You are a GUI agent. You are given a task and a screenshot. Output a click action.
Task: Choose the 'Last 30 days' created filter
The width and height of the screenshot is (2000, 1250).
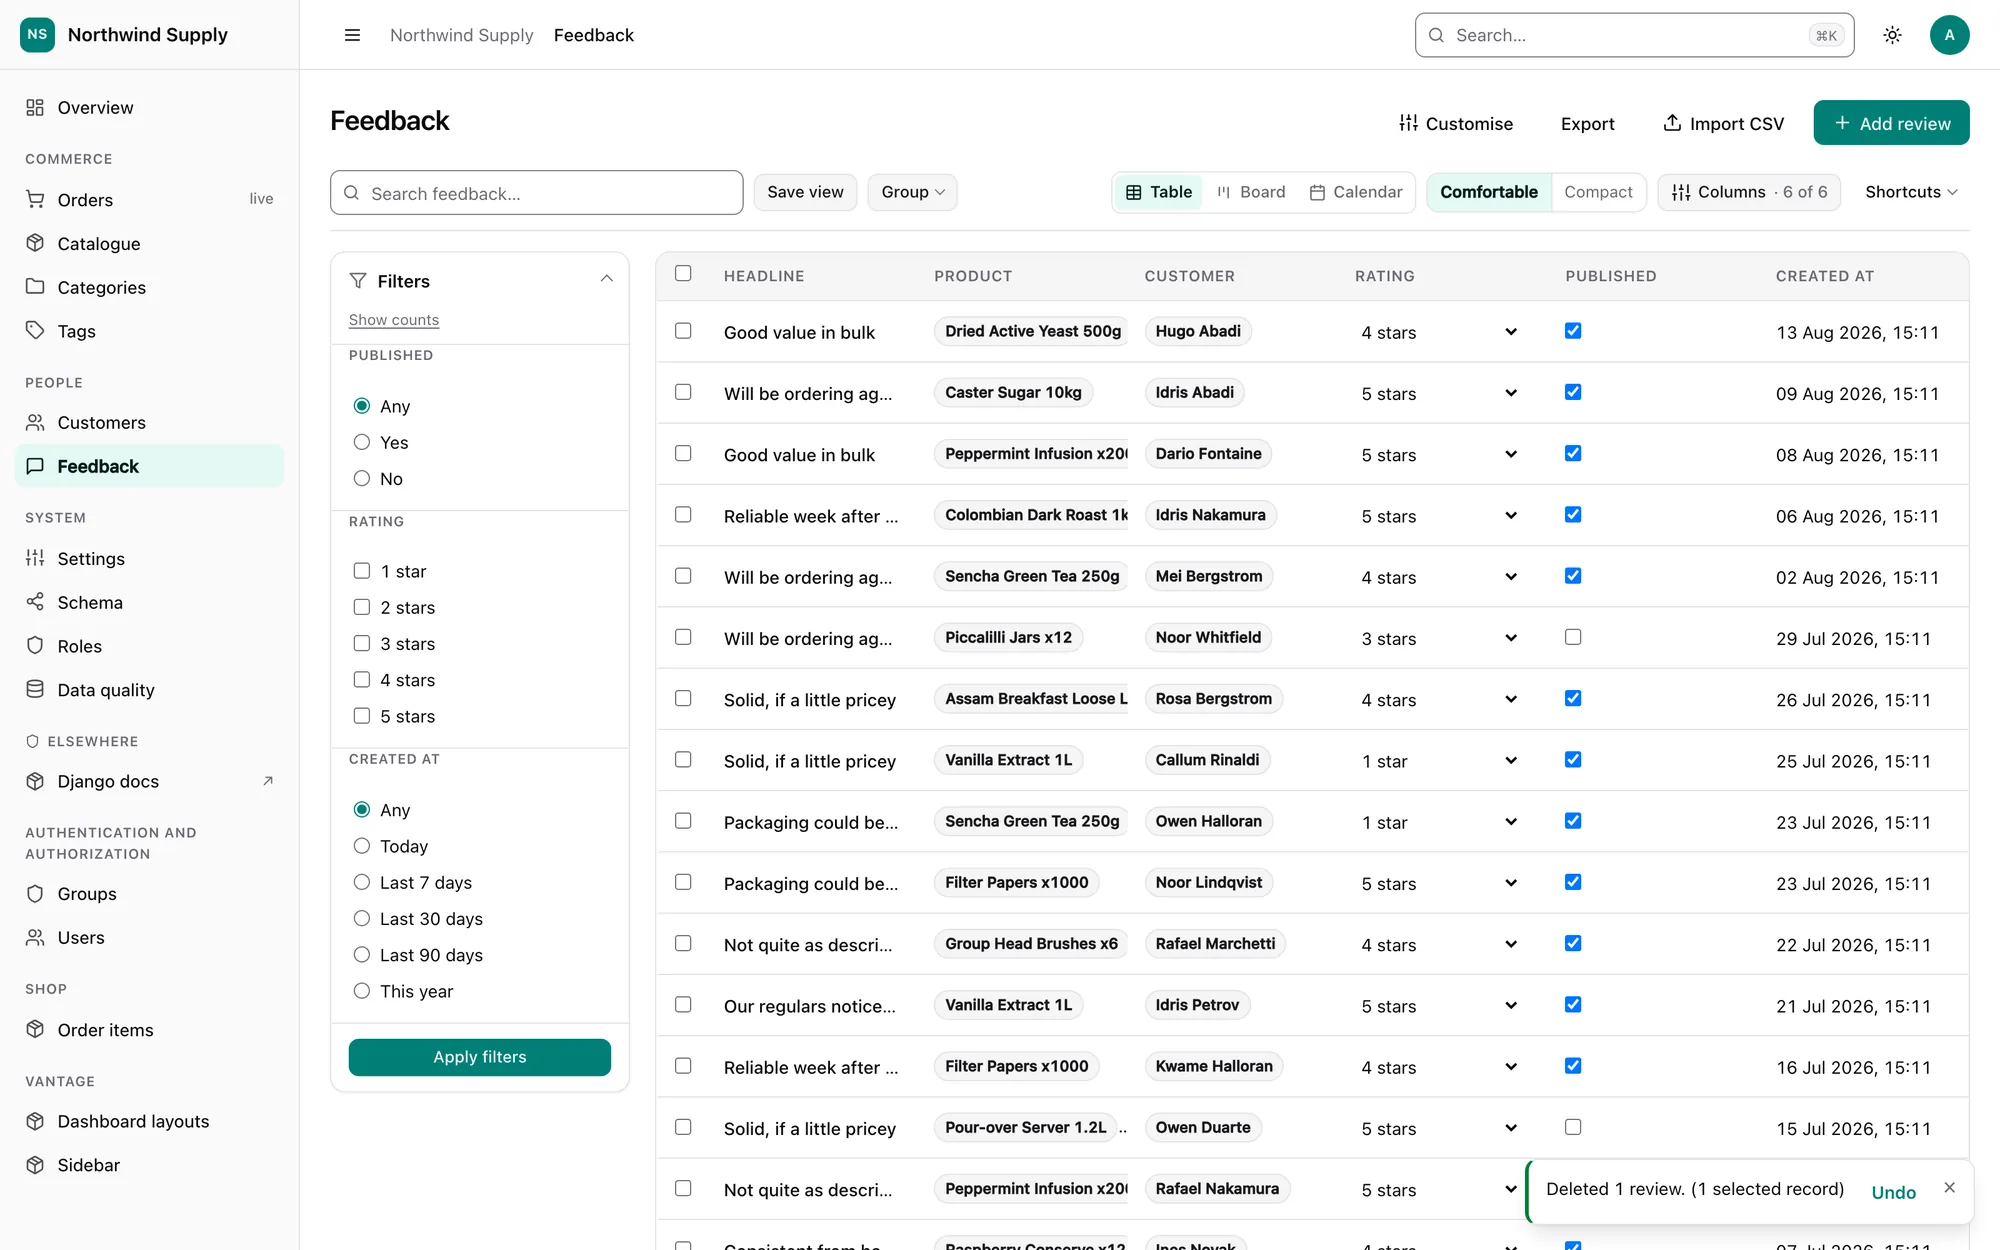pos(362,918)
